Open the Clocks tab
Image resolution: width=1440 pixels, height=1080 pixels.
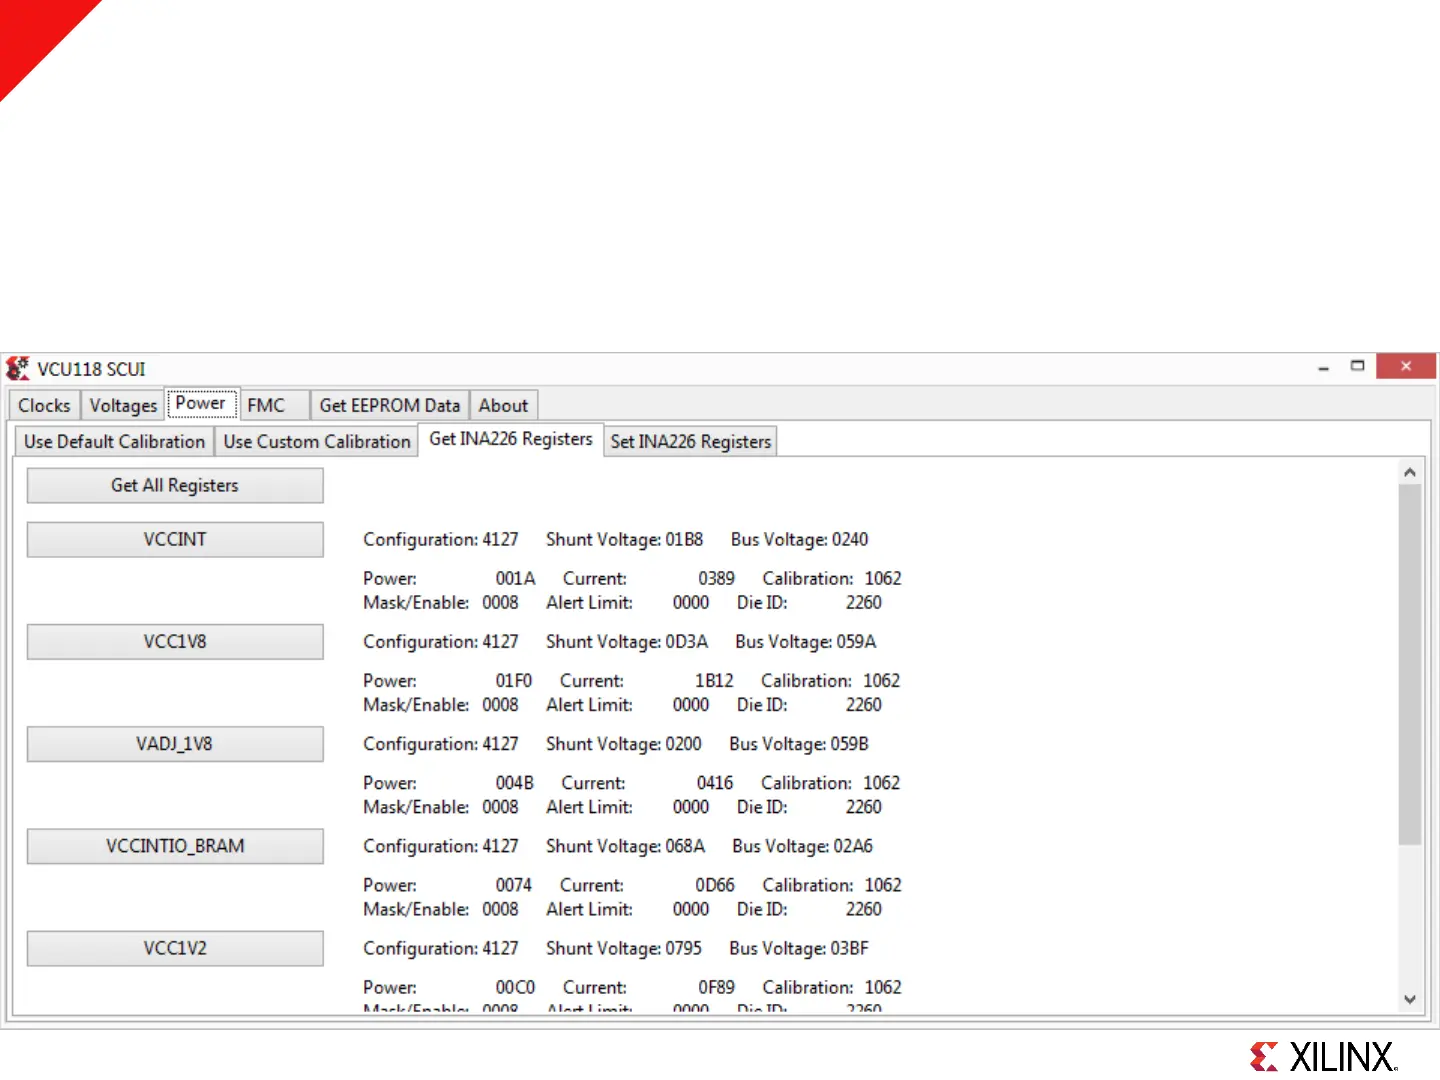click(x=44, y=405)
